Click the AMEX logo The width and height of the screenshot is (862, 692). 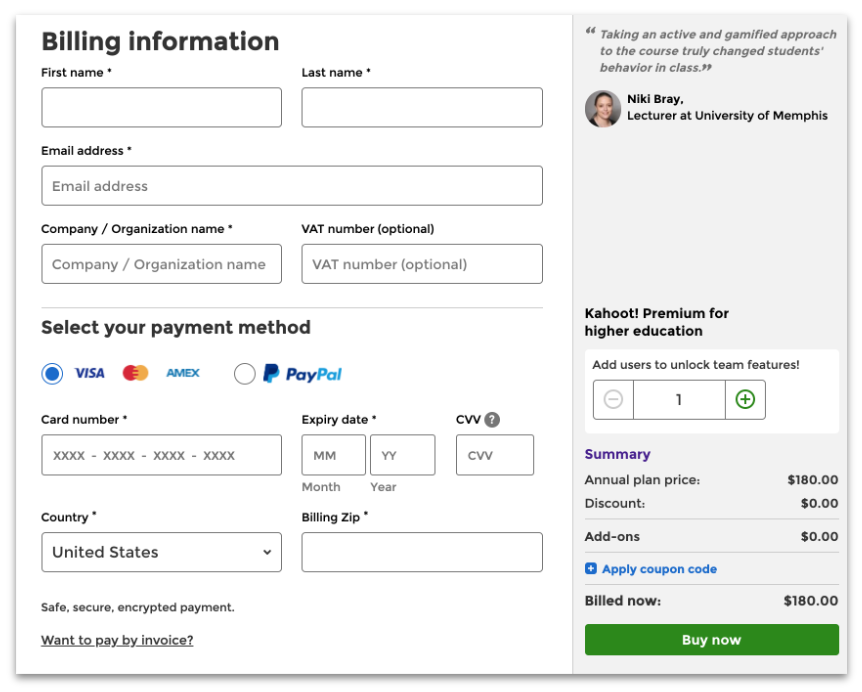click(x=183, y=373)
